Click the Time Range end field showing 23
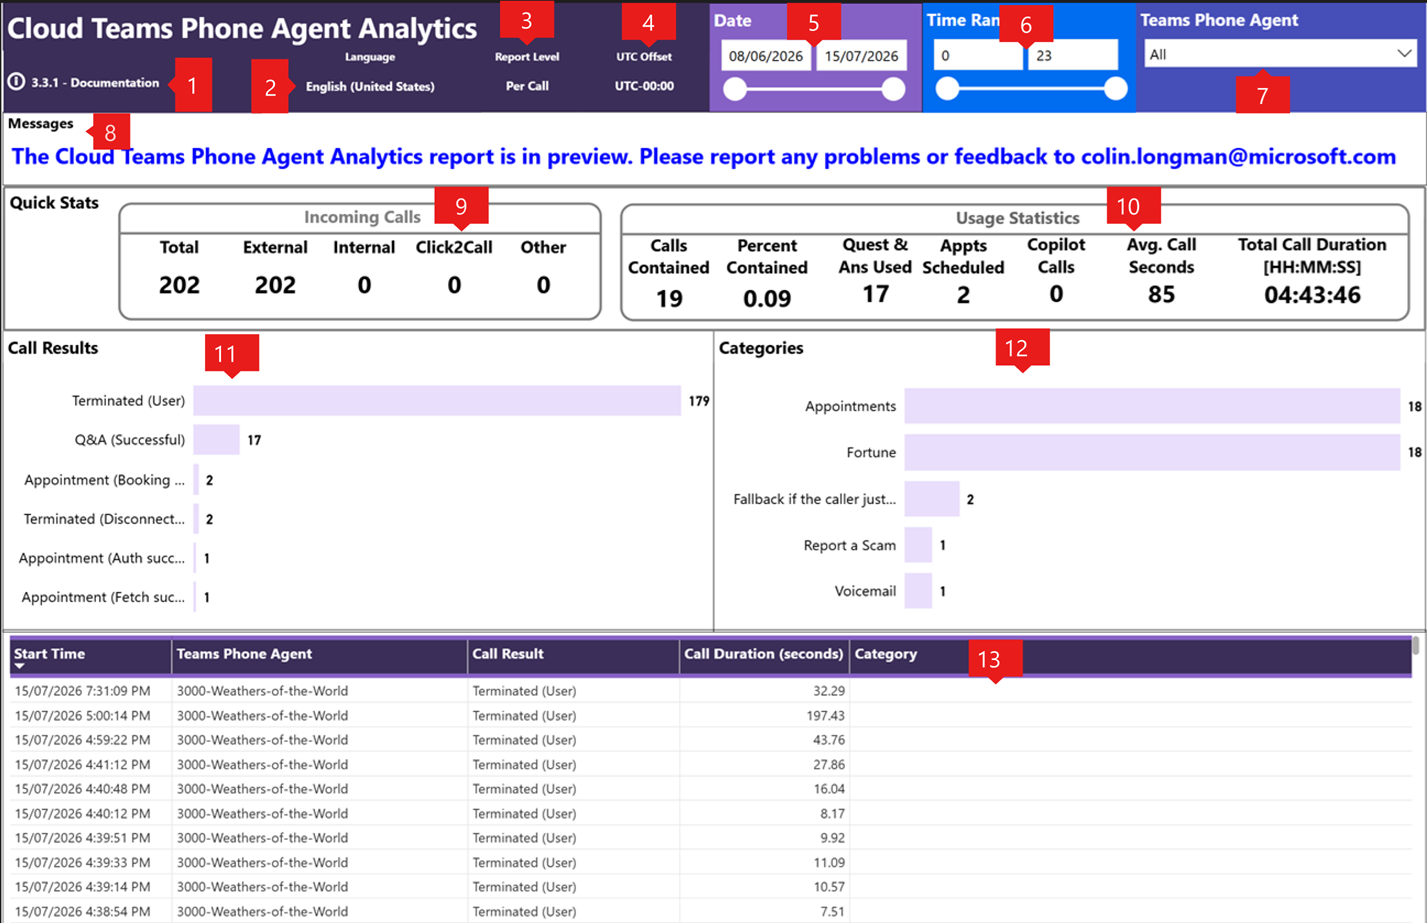 tap(1073, 56)
